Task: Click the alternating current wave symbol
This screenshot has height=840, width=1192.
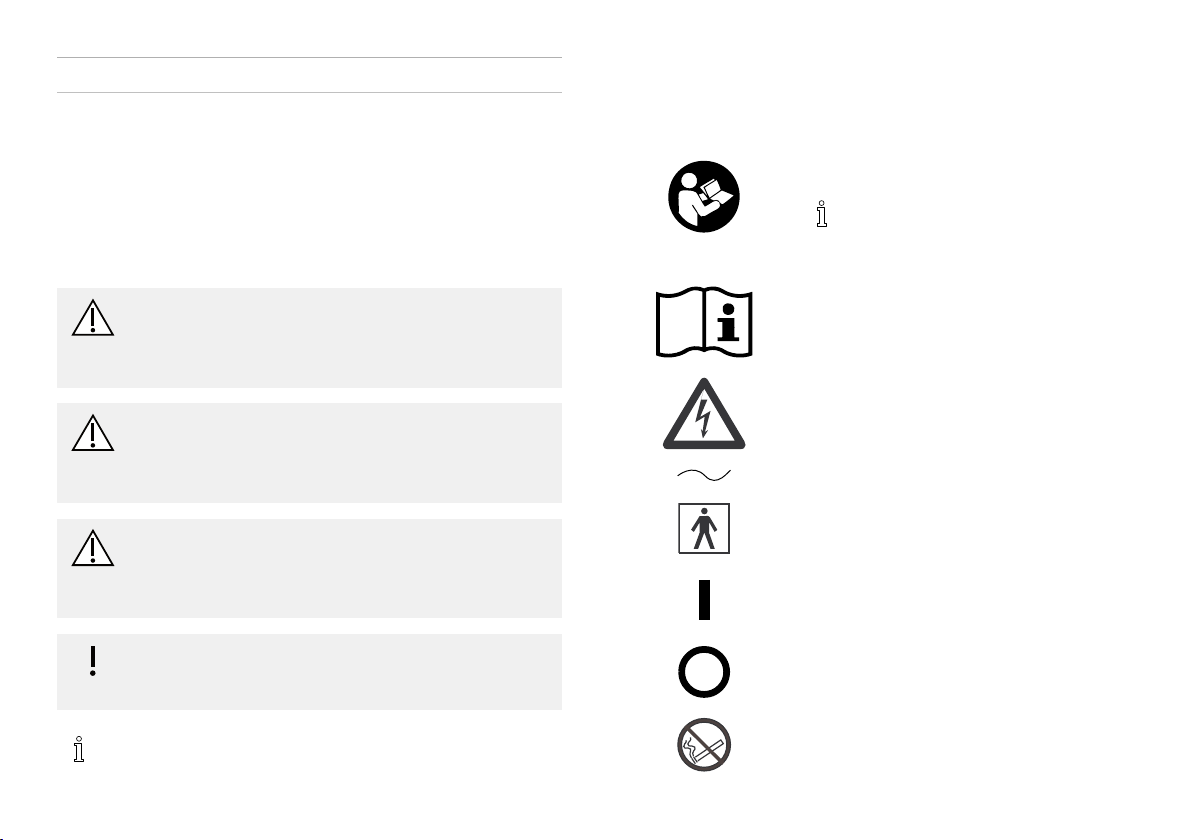Action: [704, 476]
